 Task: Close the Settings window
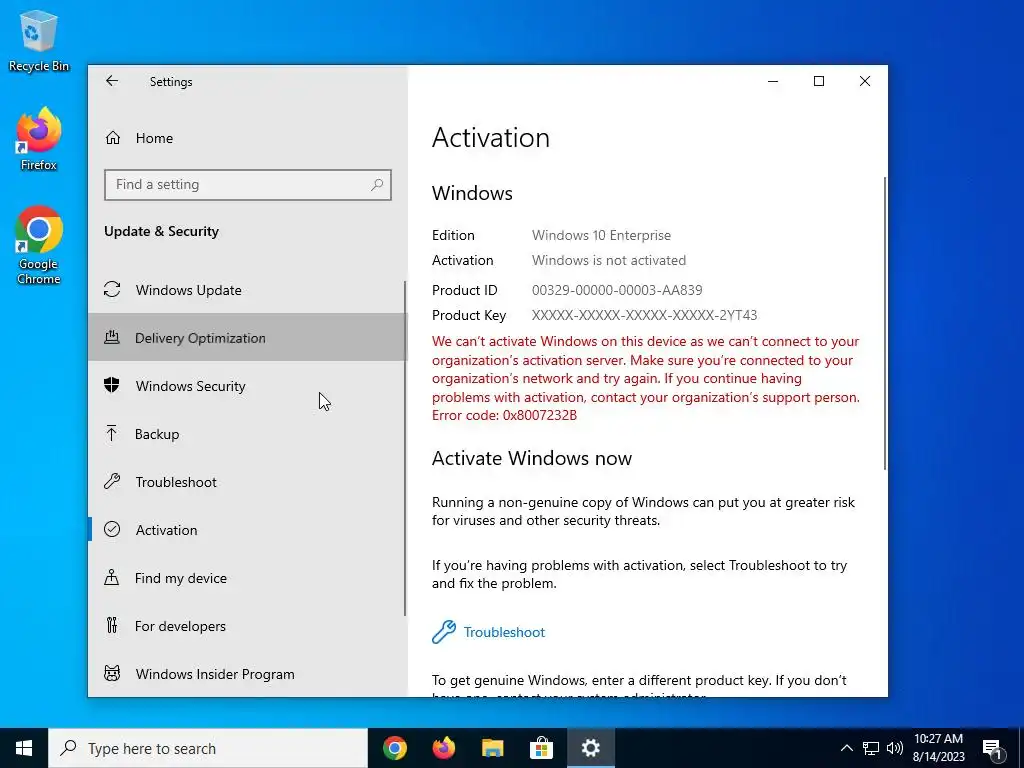(865, 81)
